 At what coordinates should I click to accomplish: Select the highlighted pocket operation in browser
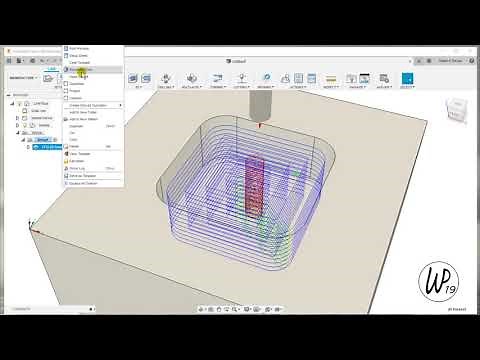click(47, 147)
